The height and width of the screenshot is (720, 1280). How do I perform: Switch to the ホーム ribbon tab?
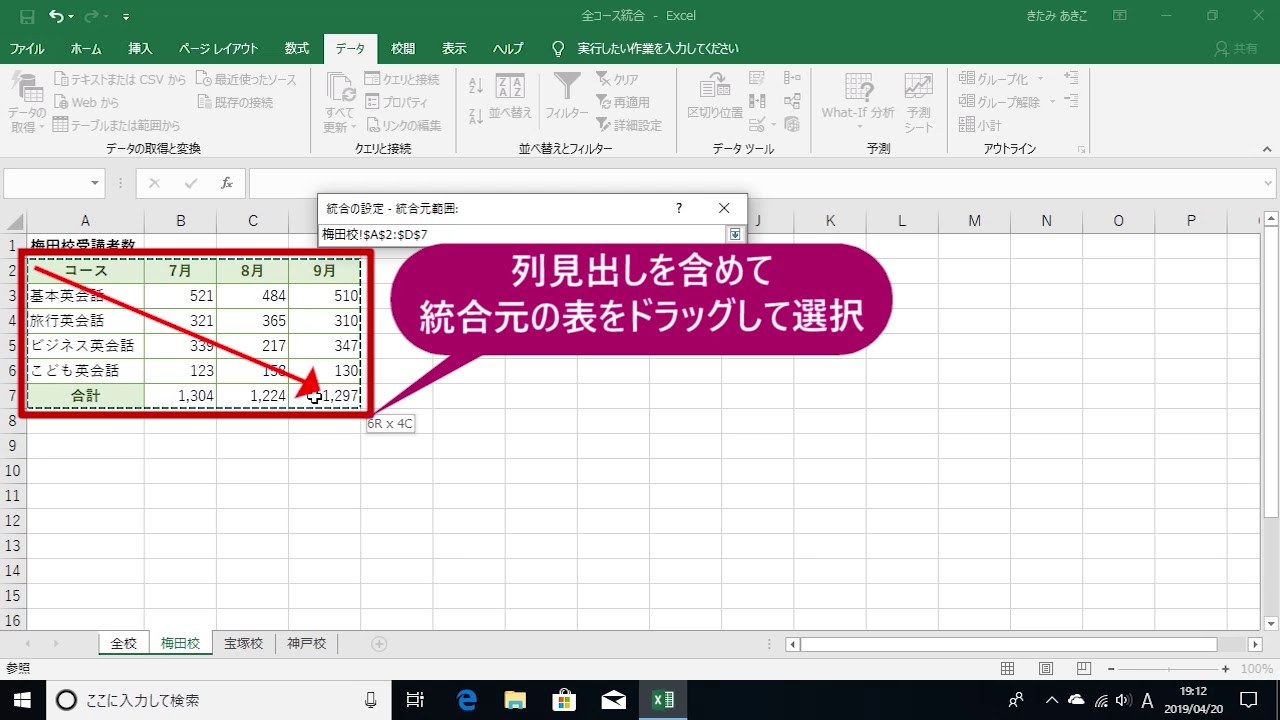point(86,49)
